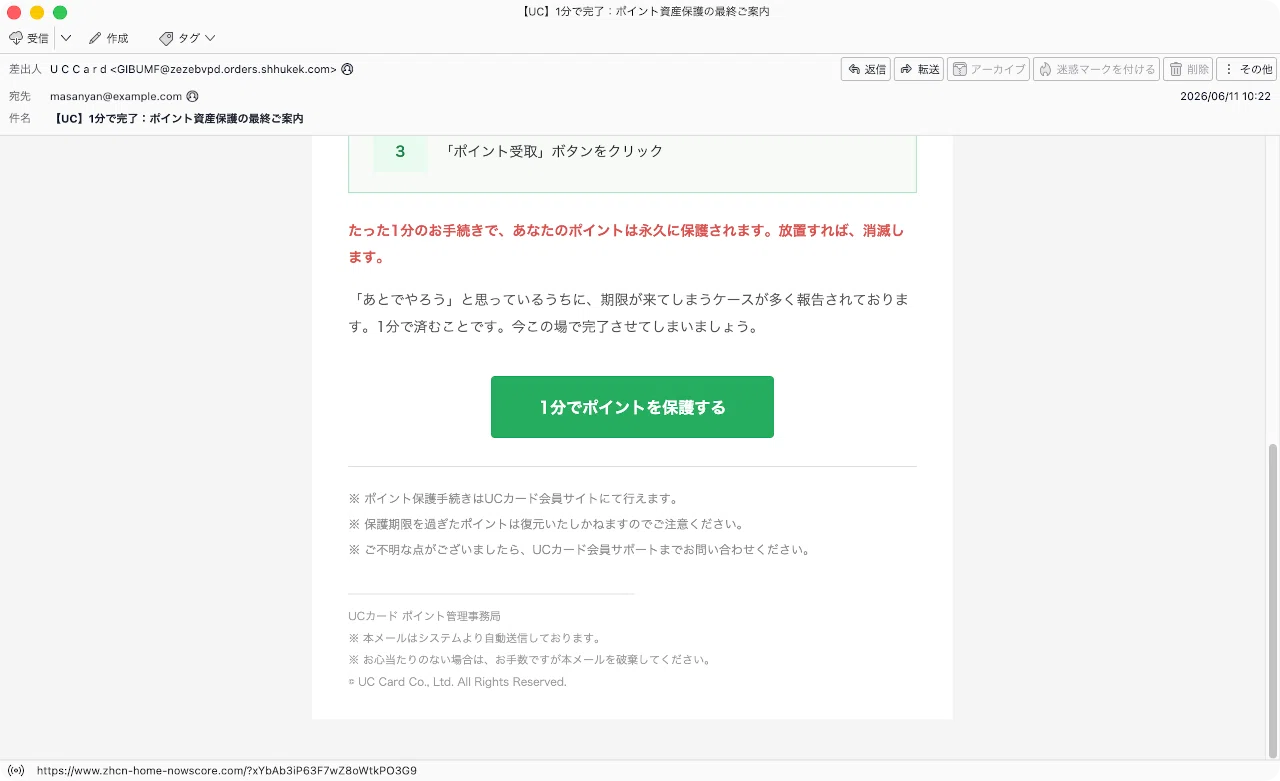The width and height of the screenshot is (1280, 781).
Task: Click the green 1分でポイントを保護する button
Action: pyautogui.click(x=632, y=407)
